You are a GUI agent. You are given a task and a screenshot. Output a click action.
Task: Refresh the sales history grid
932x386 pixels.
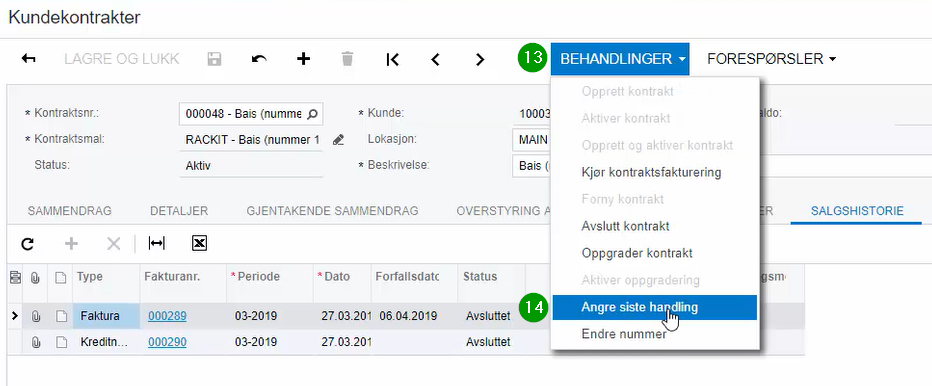(27, 243)
